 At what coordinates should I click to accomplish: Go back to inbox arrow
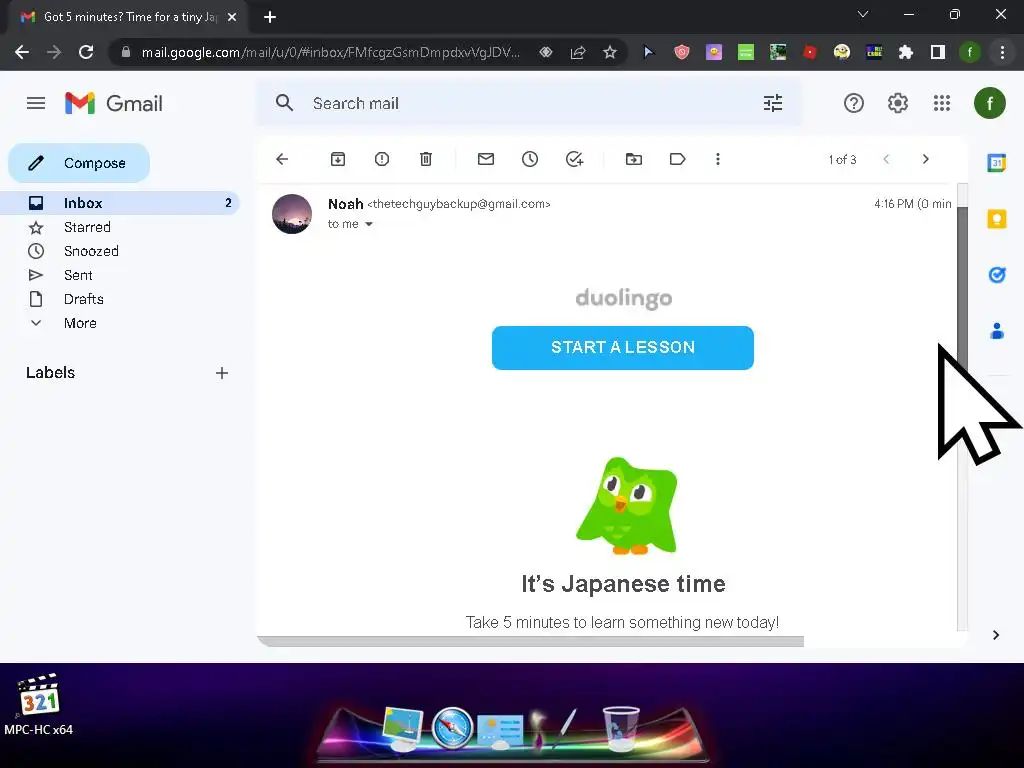pyautogui.click(x=282, y=159)
